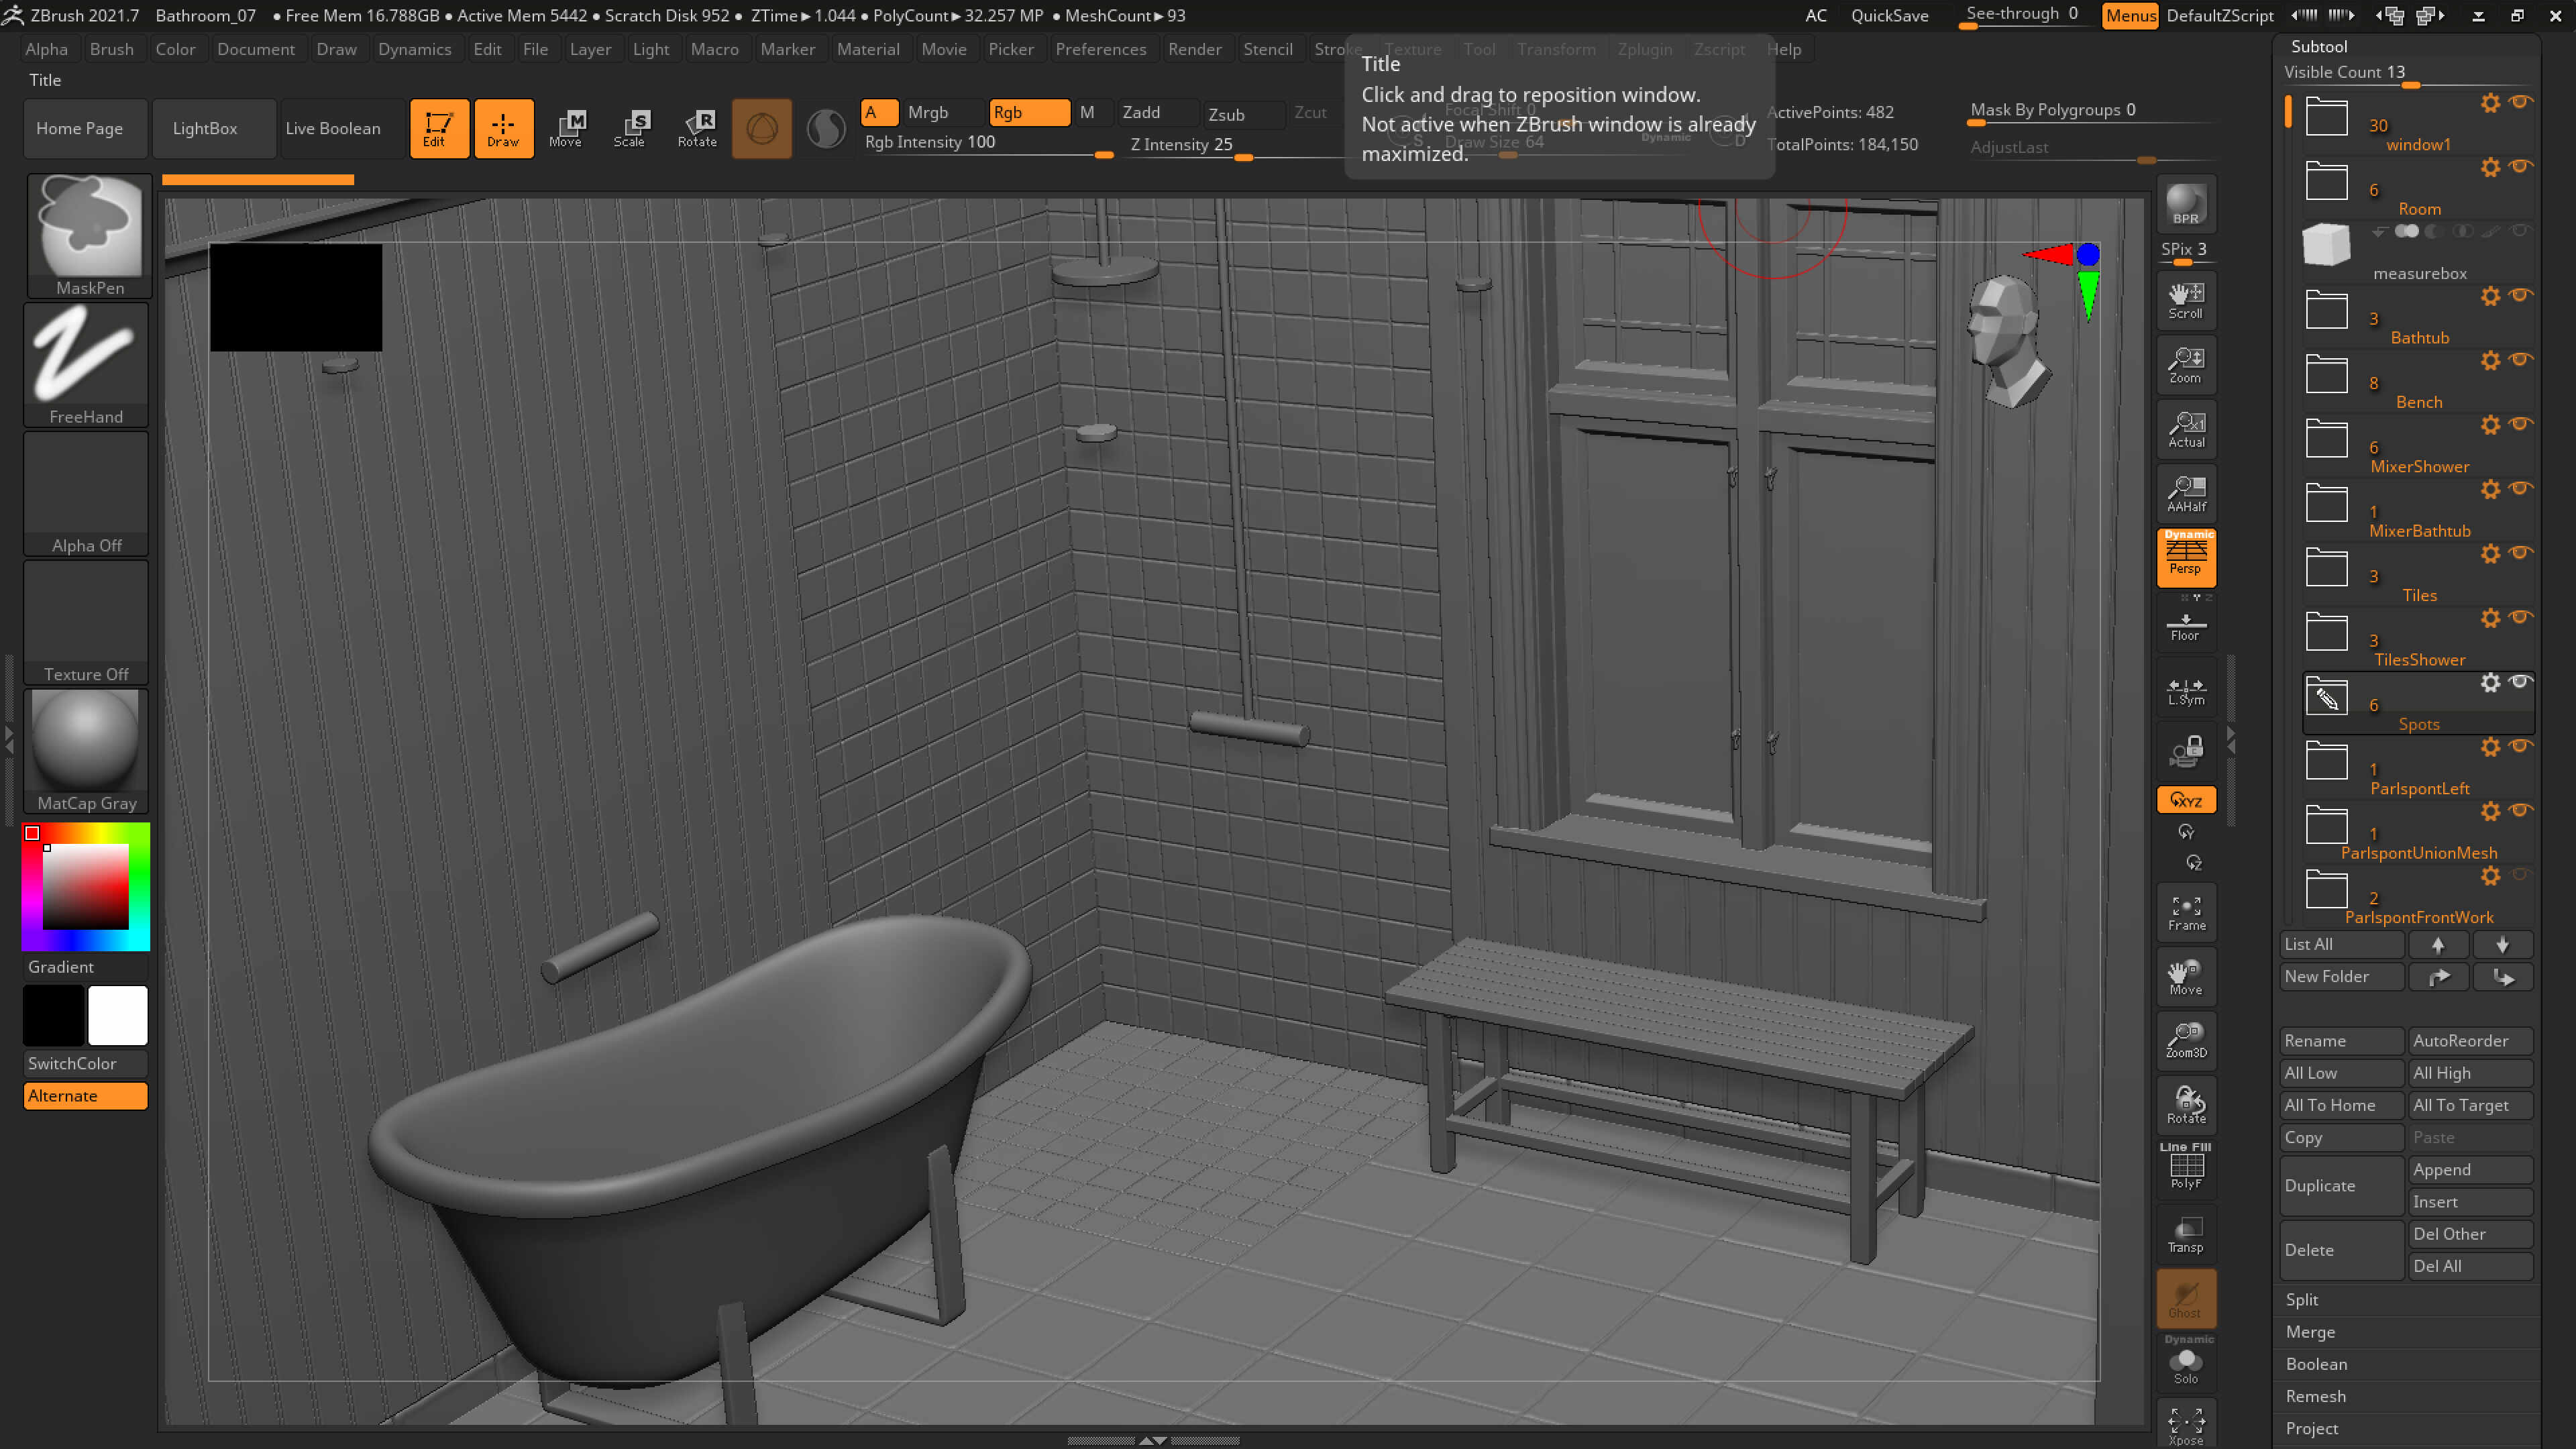The width and height of the screenshot is (2576, 1449).
Task: Activate the Rotate transform button
Action: 697,128
